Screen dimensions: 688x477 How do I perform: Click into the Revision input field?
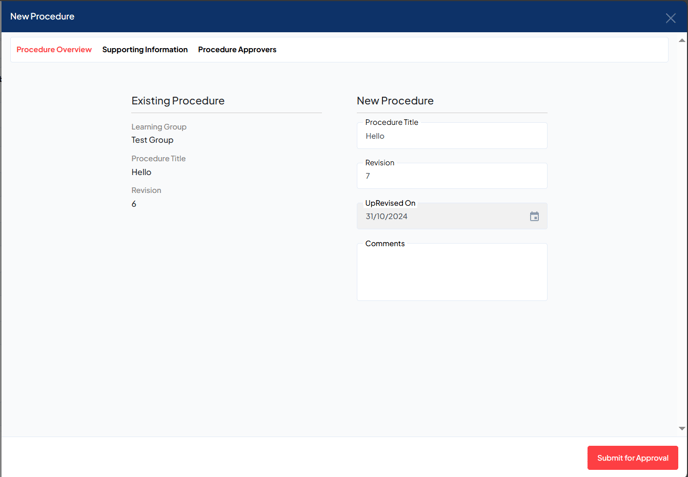[x=452, y=176]
